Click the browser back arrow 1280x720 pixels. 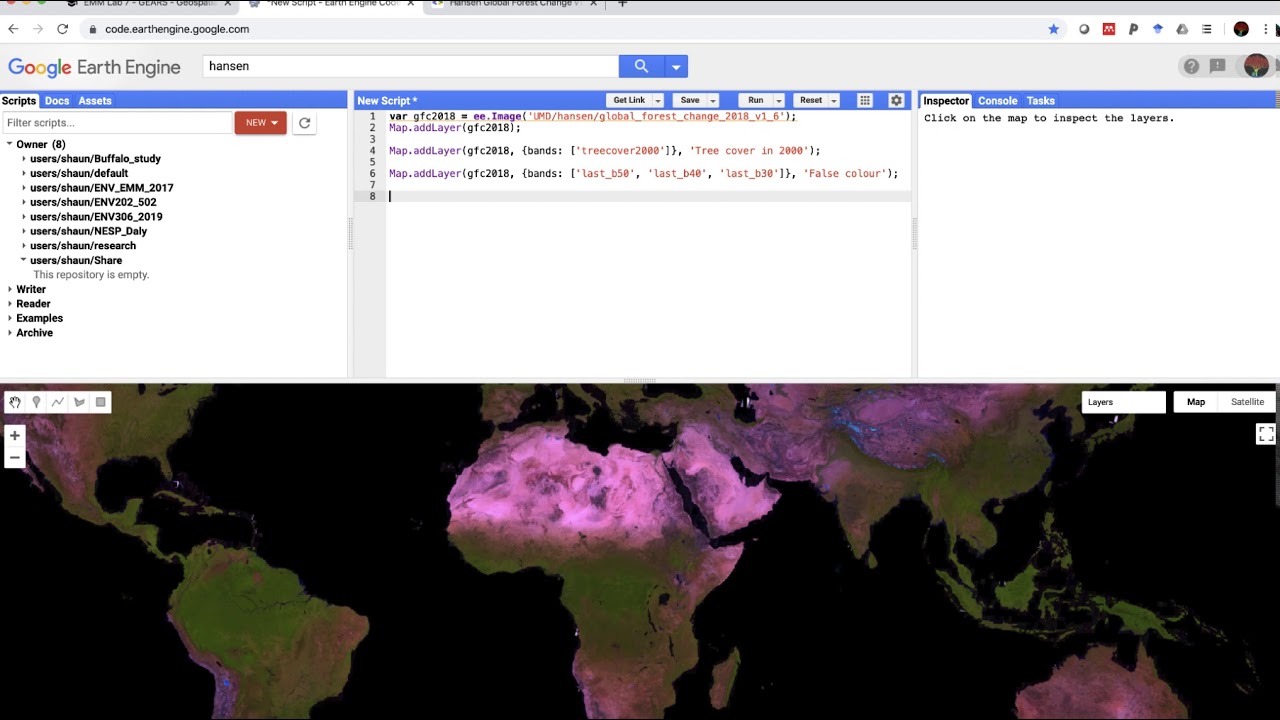(13, 29)
